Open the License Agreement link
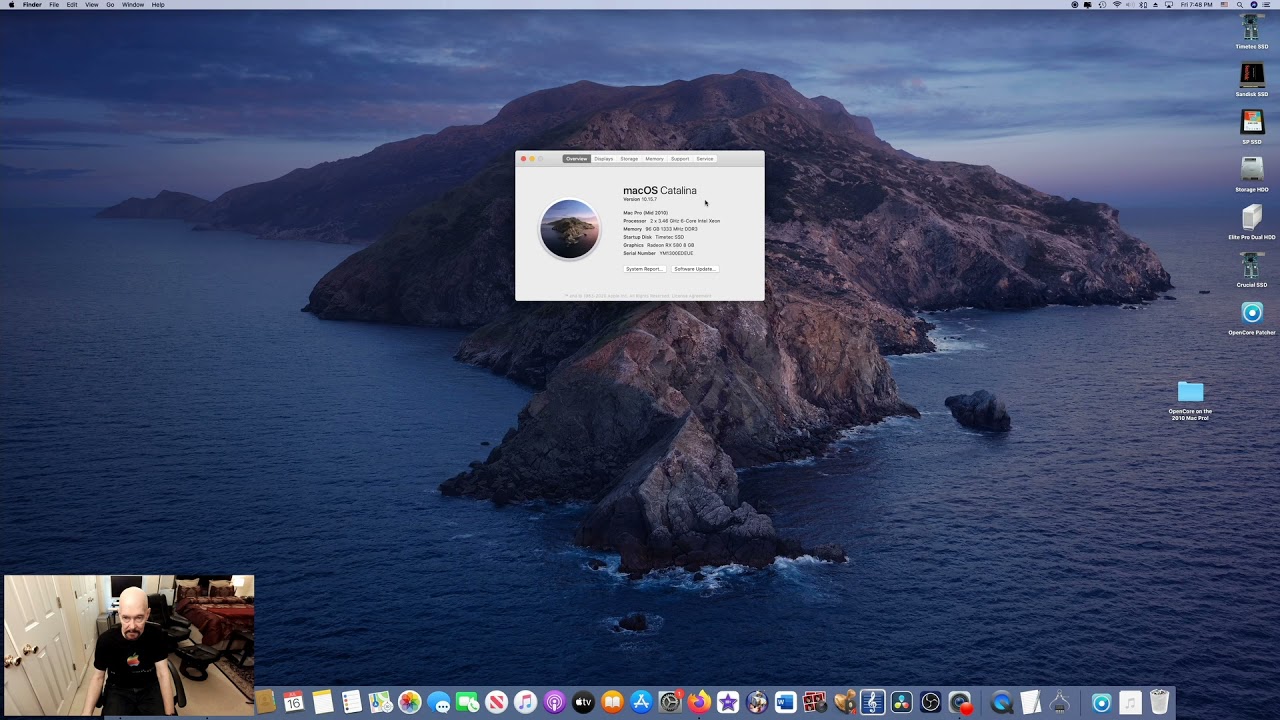The image size is (1280, 720). (691, 296)
